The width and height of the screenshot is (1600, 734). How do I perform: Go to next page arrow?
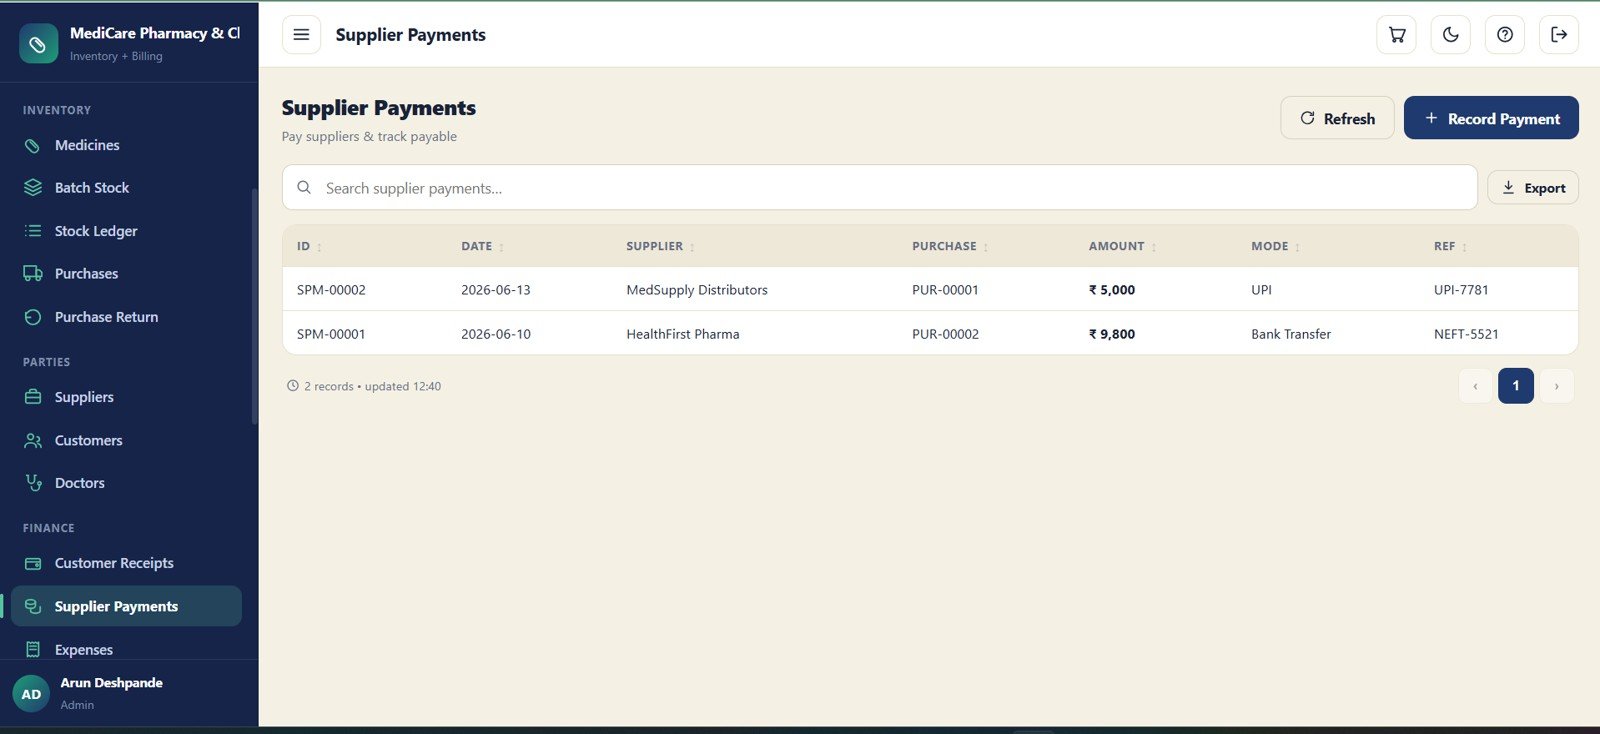click(1556, 386)
